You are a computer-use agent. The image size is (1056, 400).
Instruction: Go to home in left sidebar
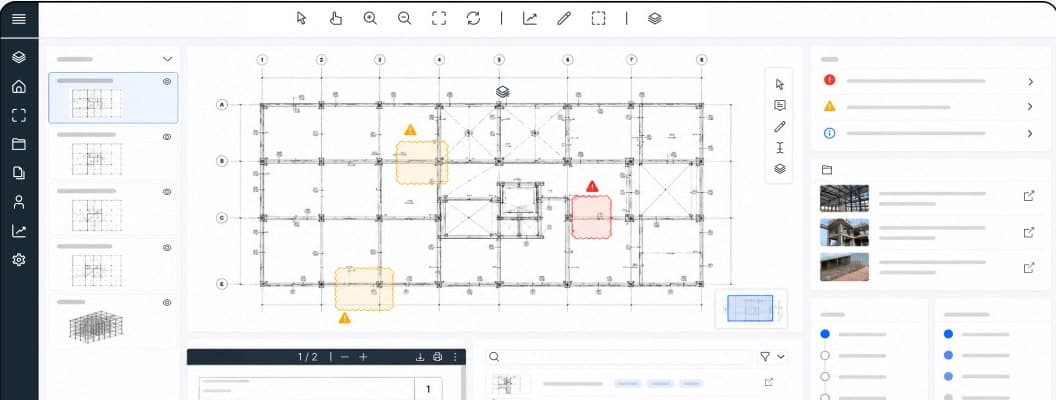(x=19, y=86)
